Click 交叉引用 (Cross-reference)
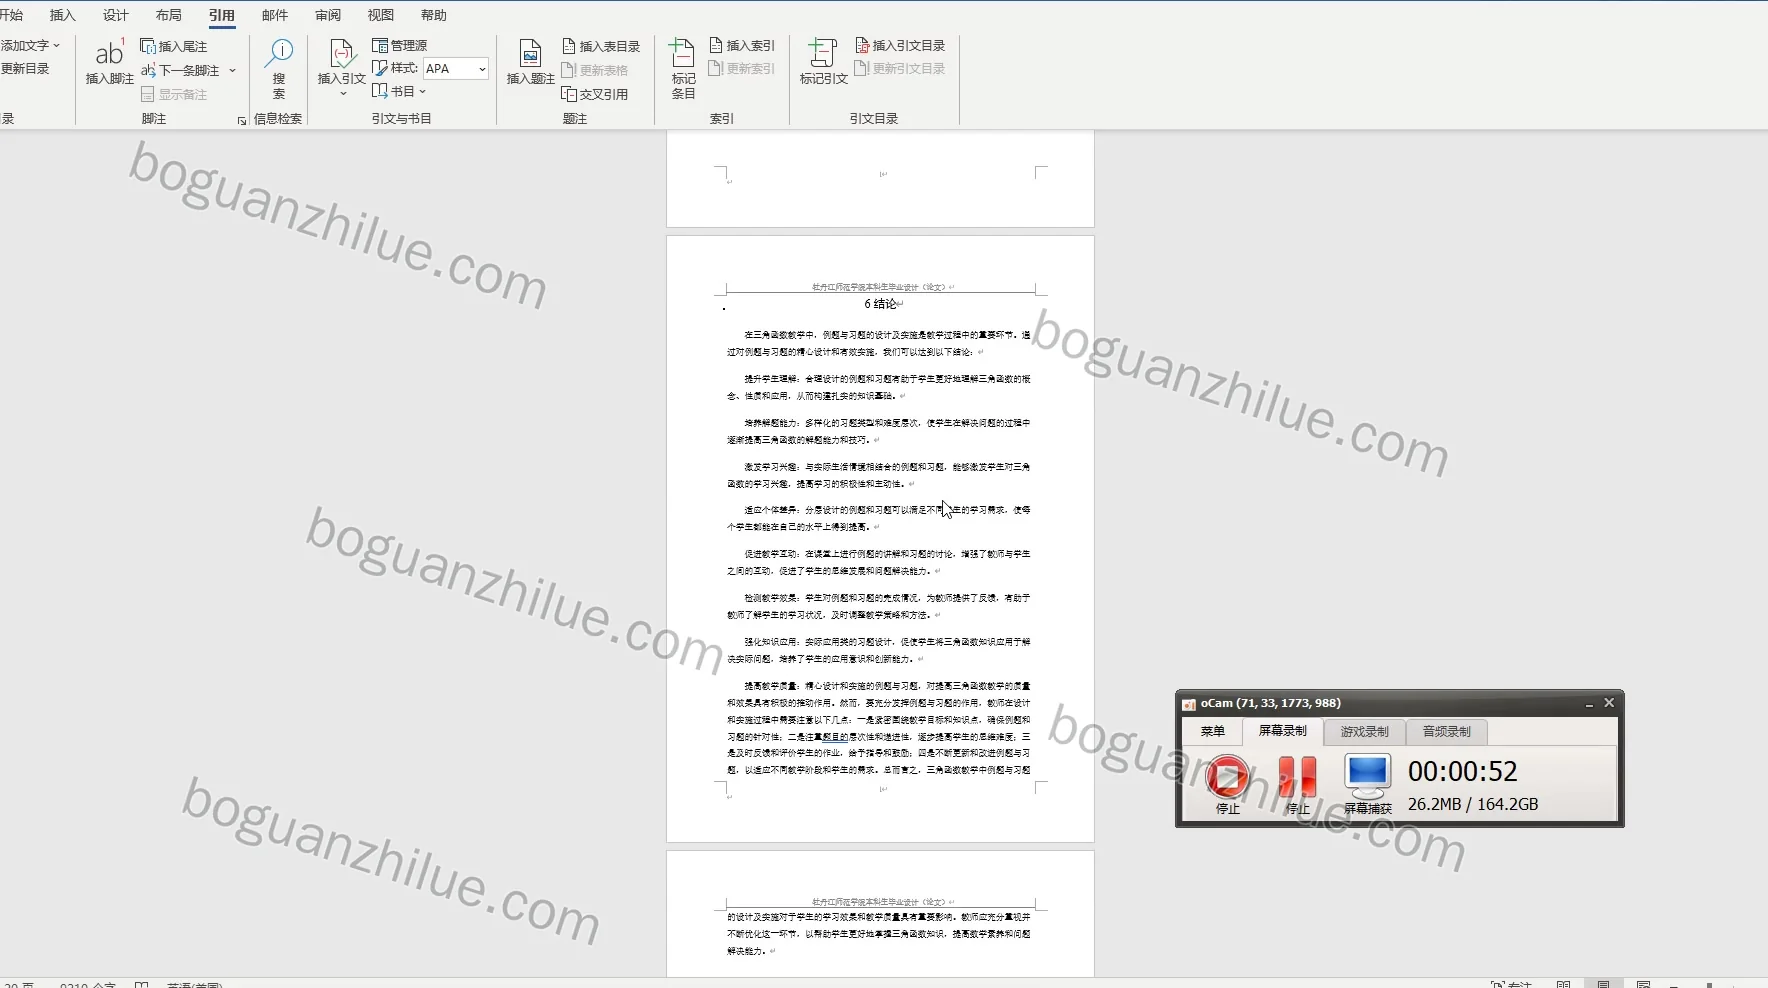 [x=595, y=94]
